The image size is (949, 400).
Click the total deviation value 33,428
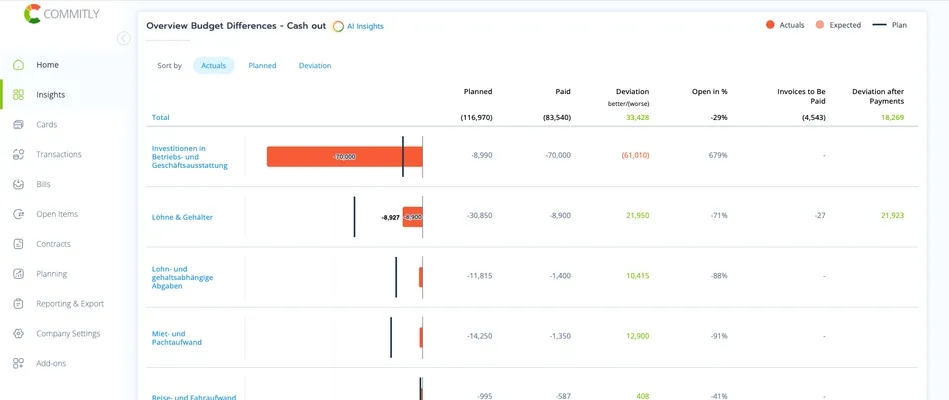tap(637, 117)
